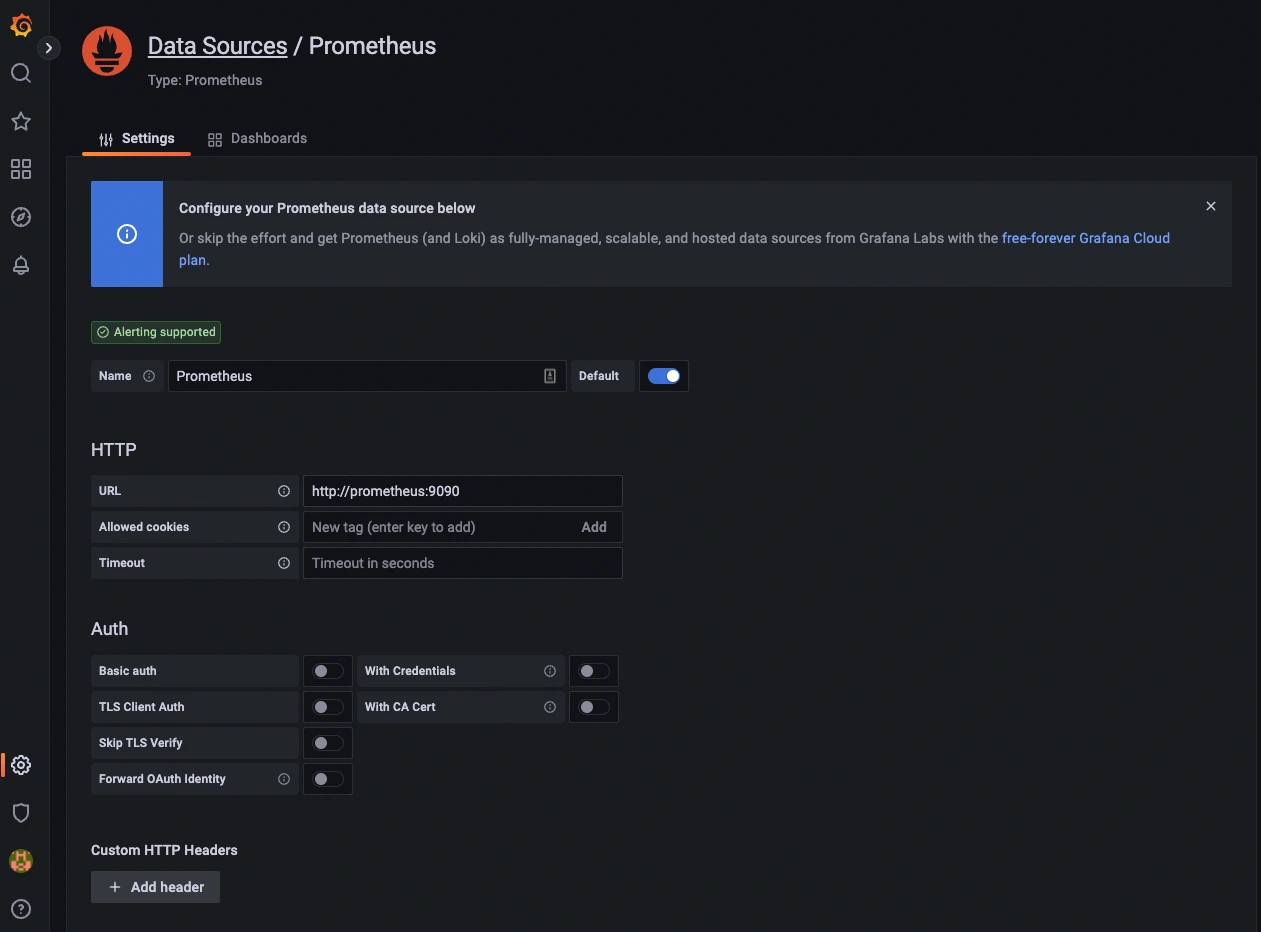Go to Data Sources breadcrumb link
Viewport: 1261px width, 932px height.
217,46
